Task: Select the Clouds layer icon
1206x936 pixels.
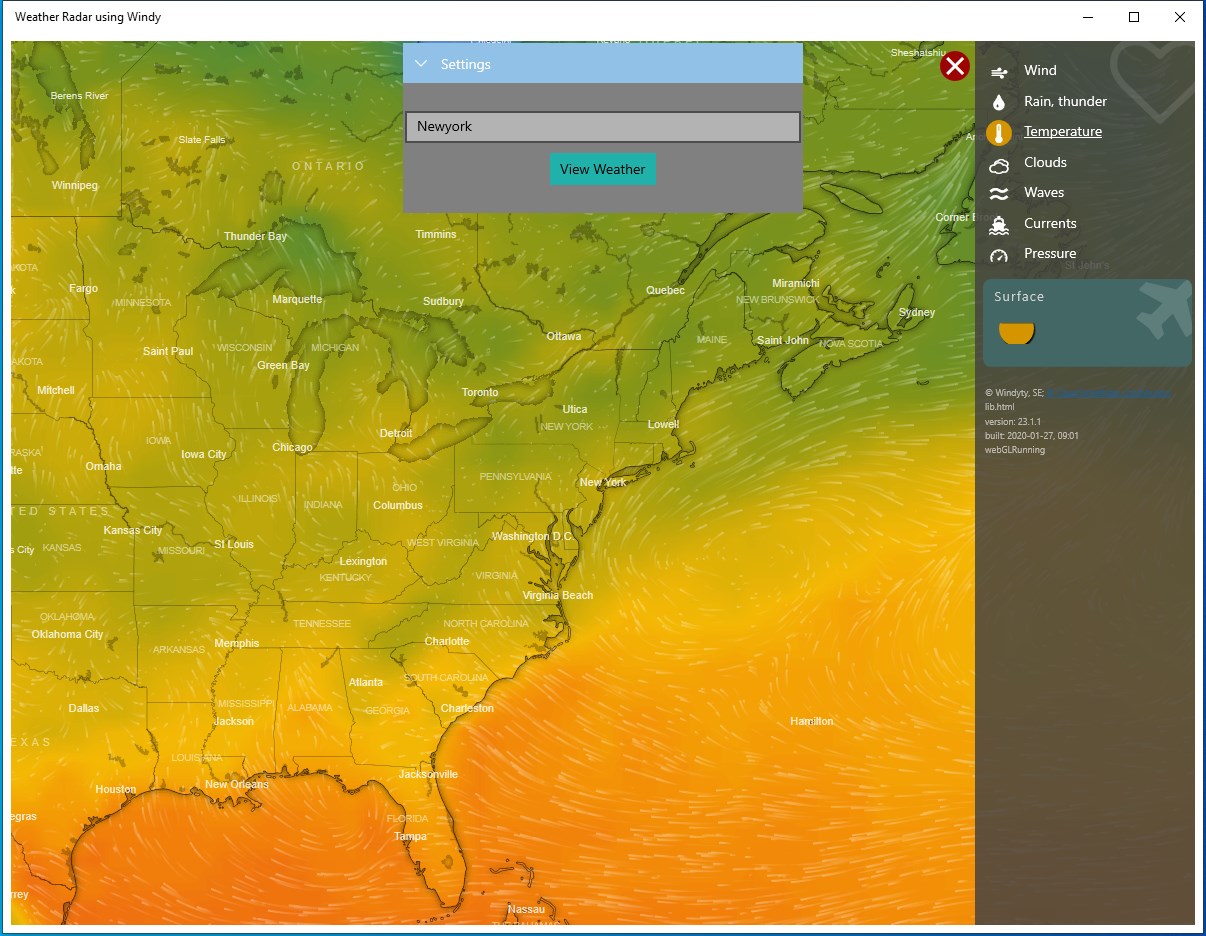Action: [998, 164]
